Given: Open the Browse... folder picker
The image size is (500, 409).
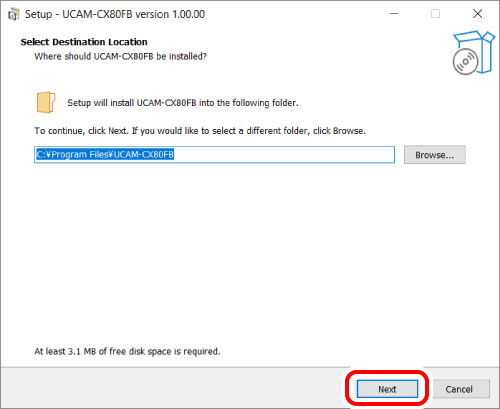Looking at the screenshot, I should point(435,155).
